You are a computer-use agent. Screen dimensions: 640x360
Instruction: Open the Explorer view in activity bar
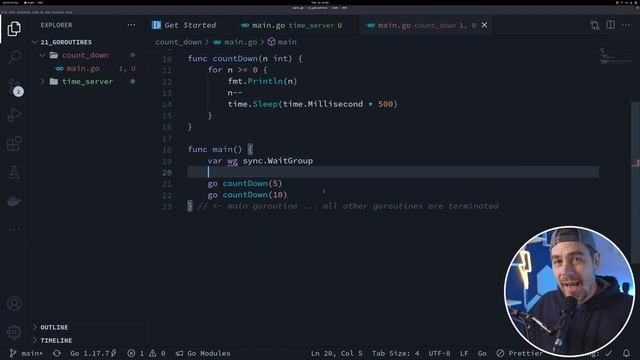14,29
